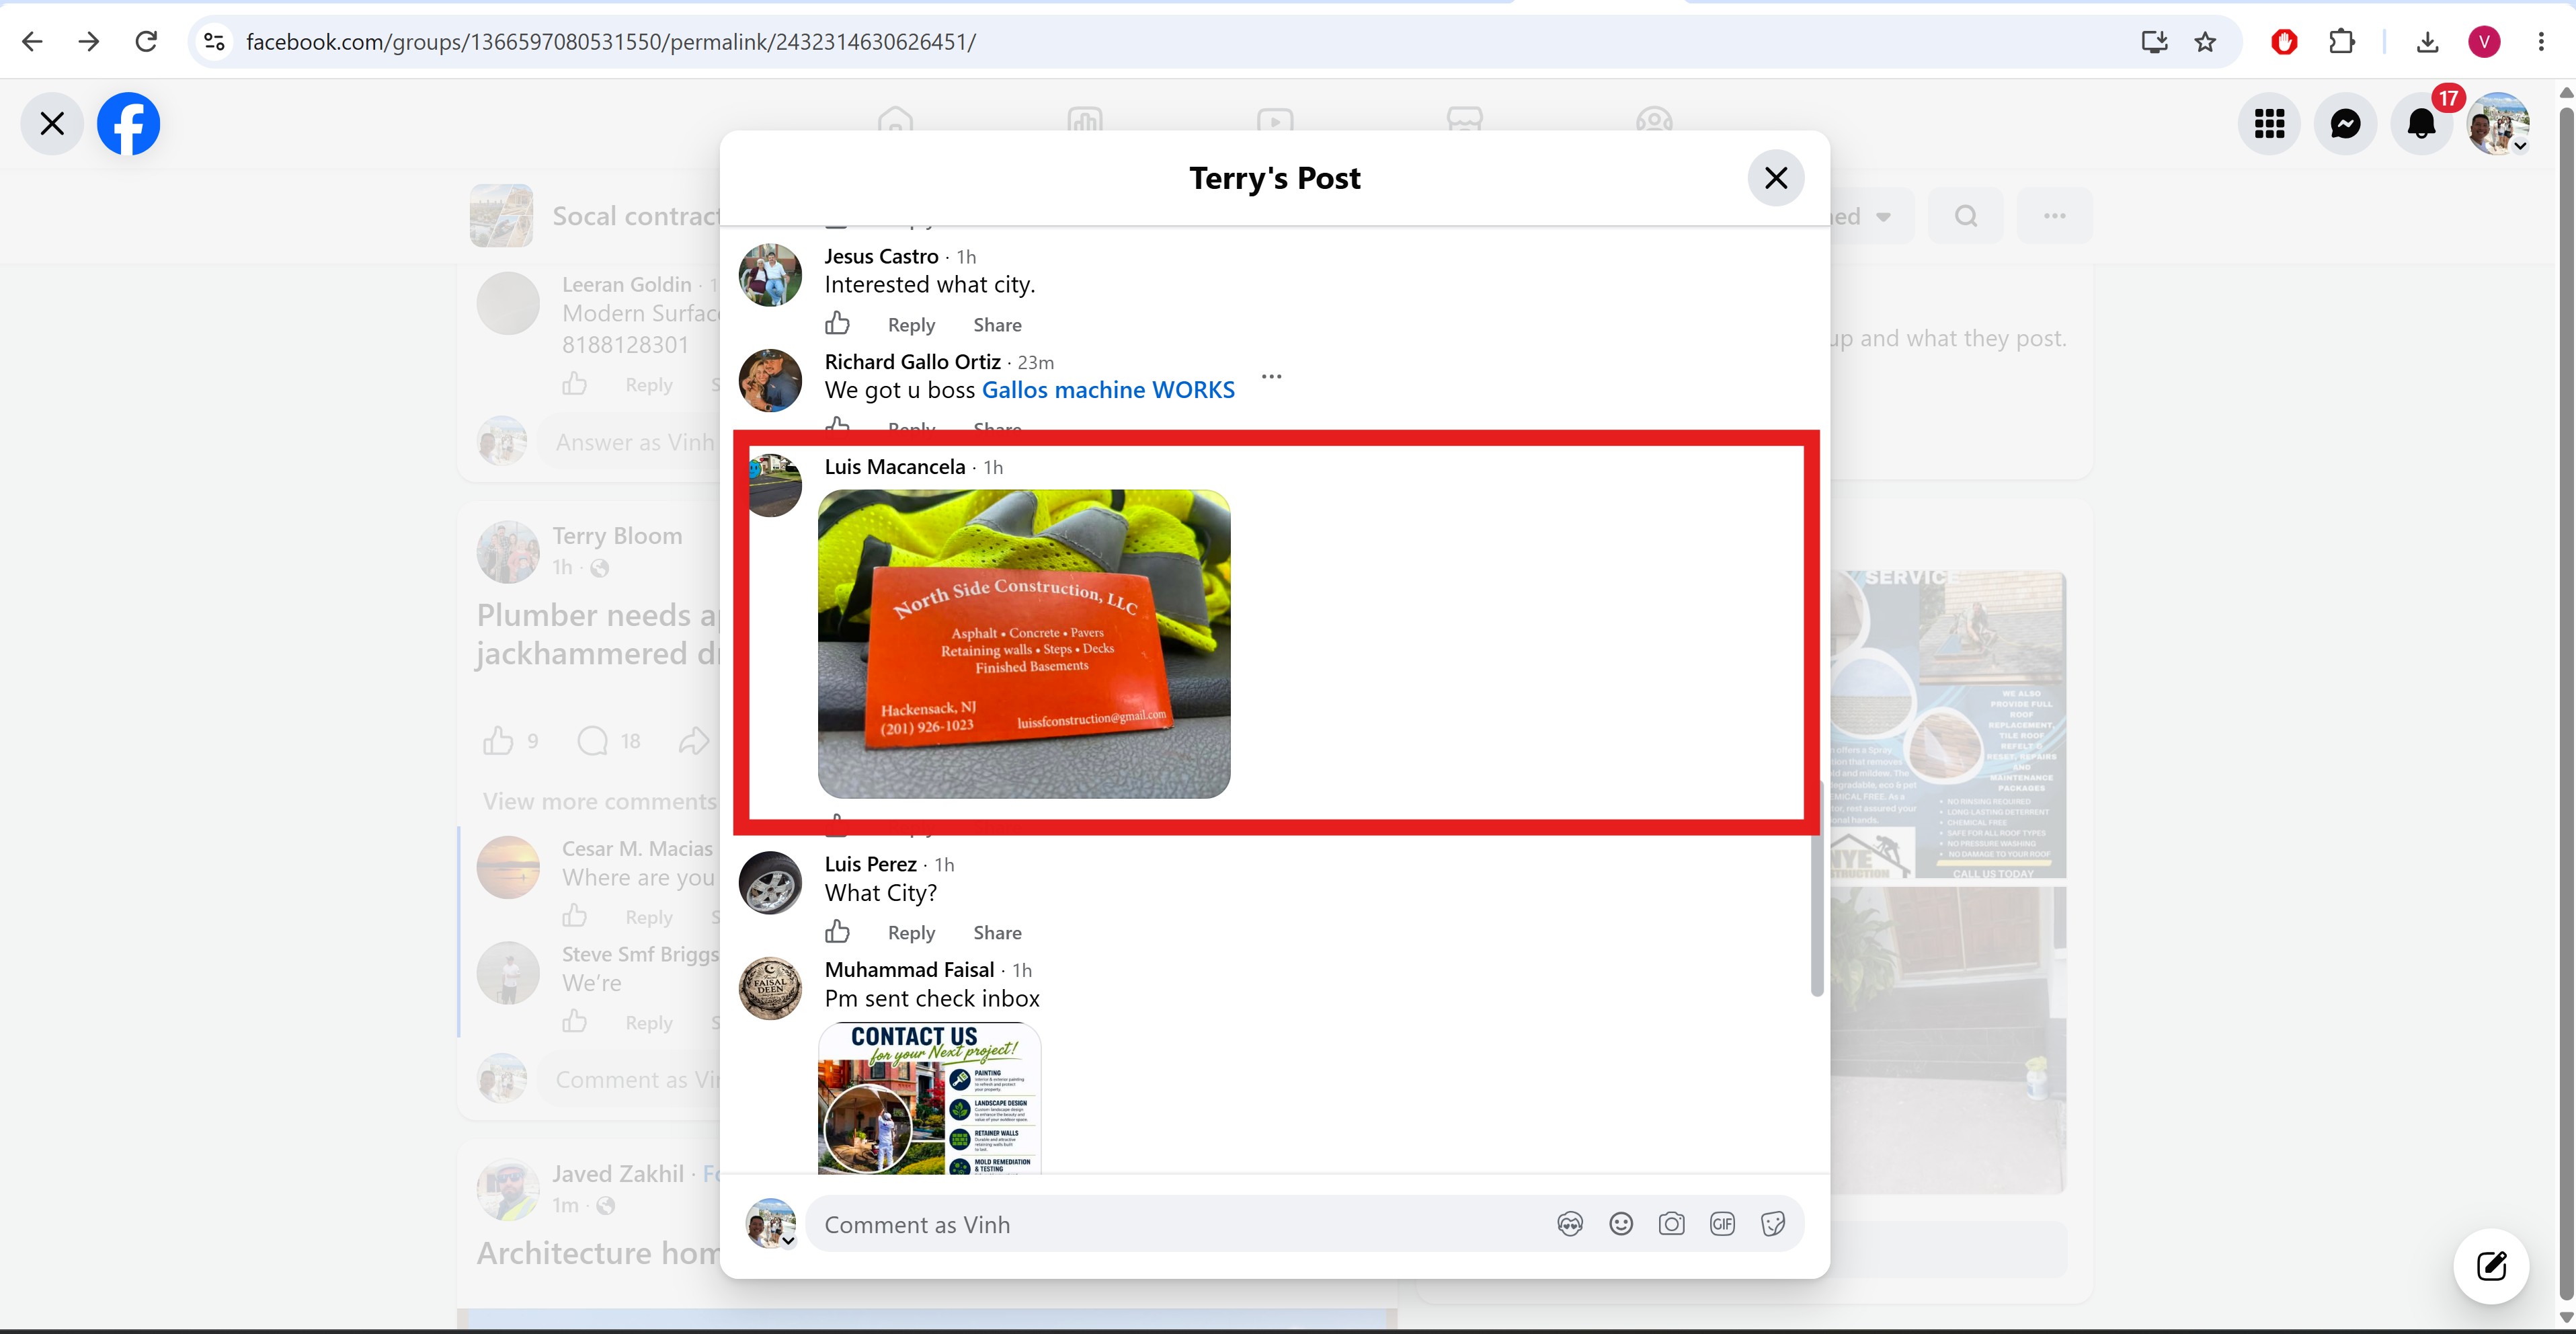The height and width of the screenshot is (1334, 2576).
Task: Open Luis Perez's wheel profile picture
Action: [x=770, y=882]
